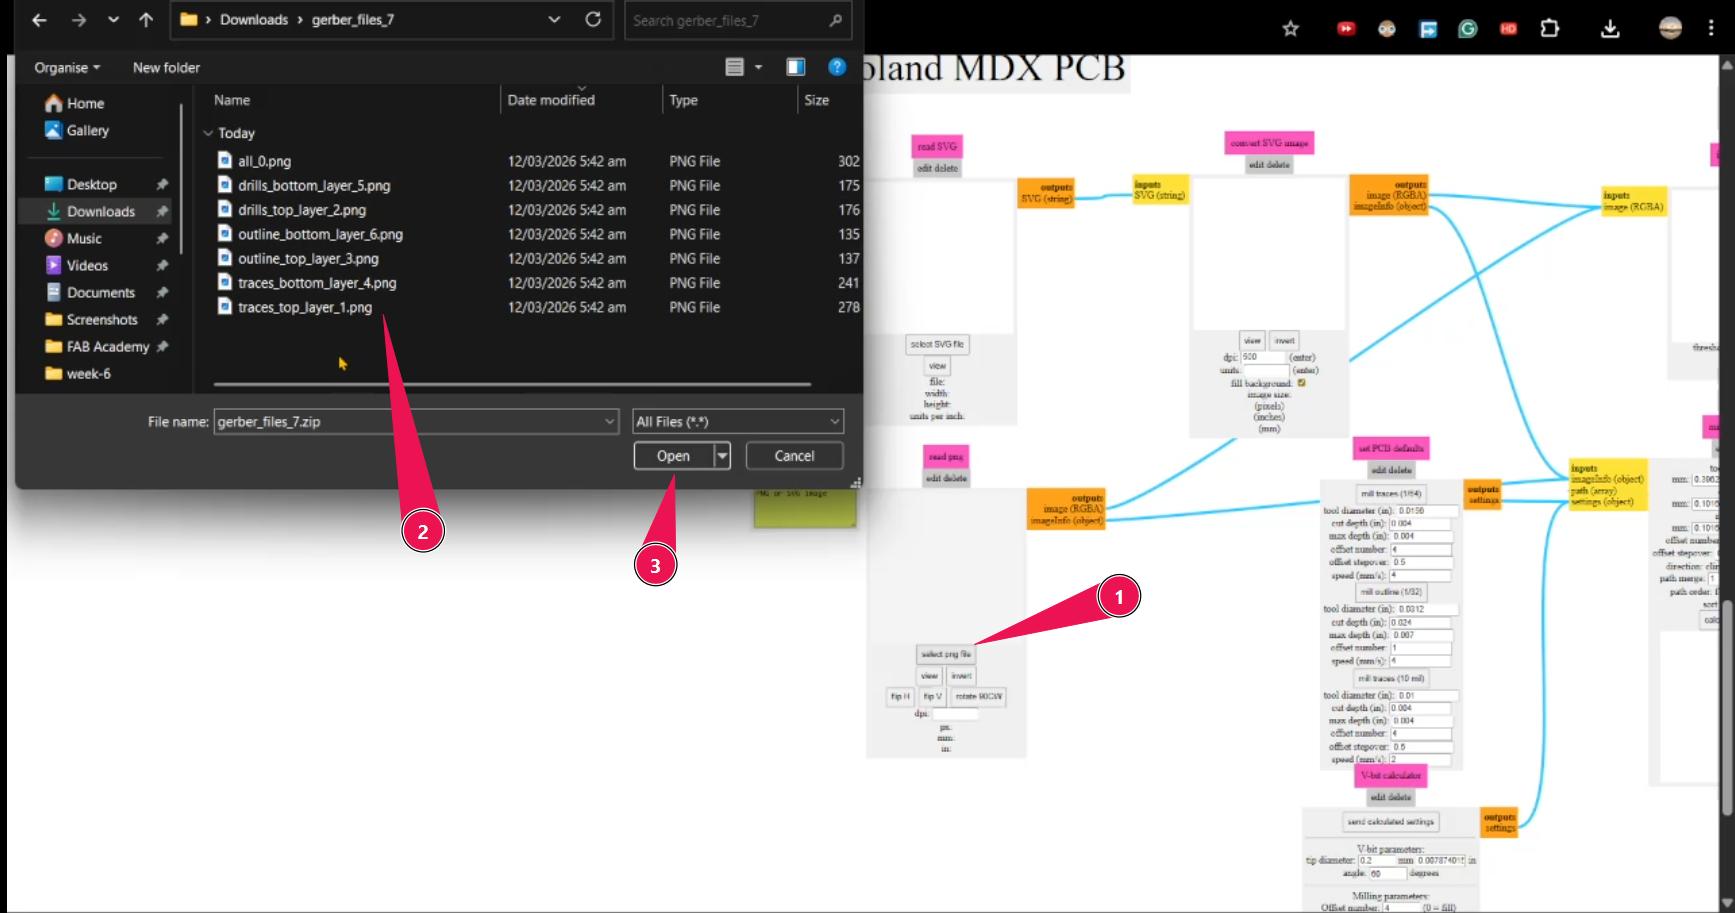Click the mill traces (1/64) button
The image size is (1735, 913).
(1391, 494)
